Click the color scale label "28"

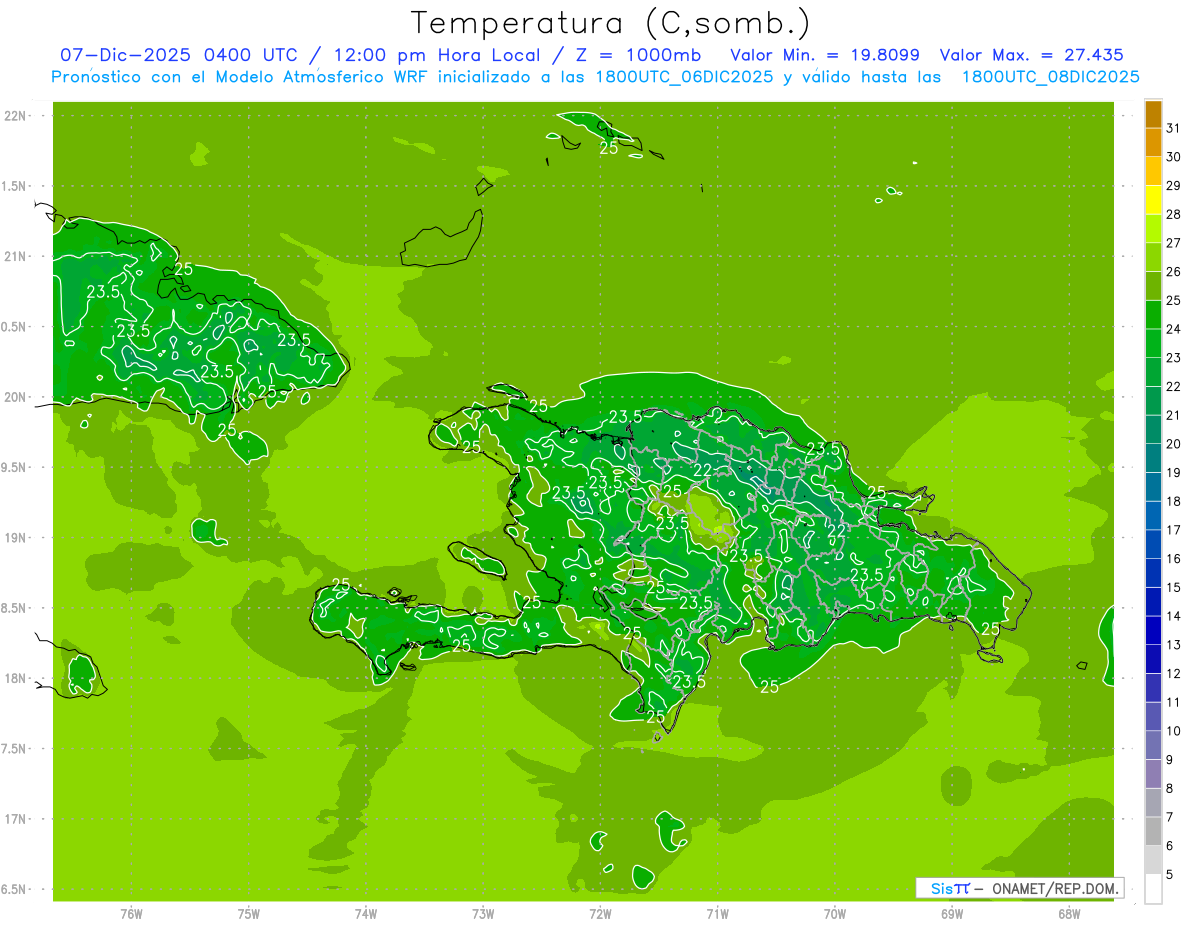pos(1174,214)
